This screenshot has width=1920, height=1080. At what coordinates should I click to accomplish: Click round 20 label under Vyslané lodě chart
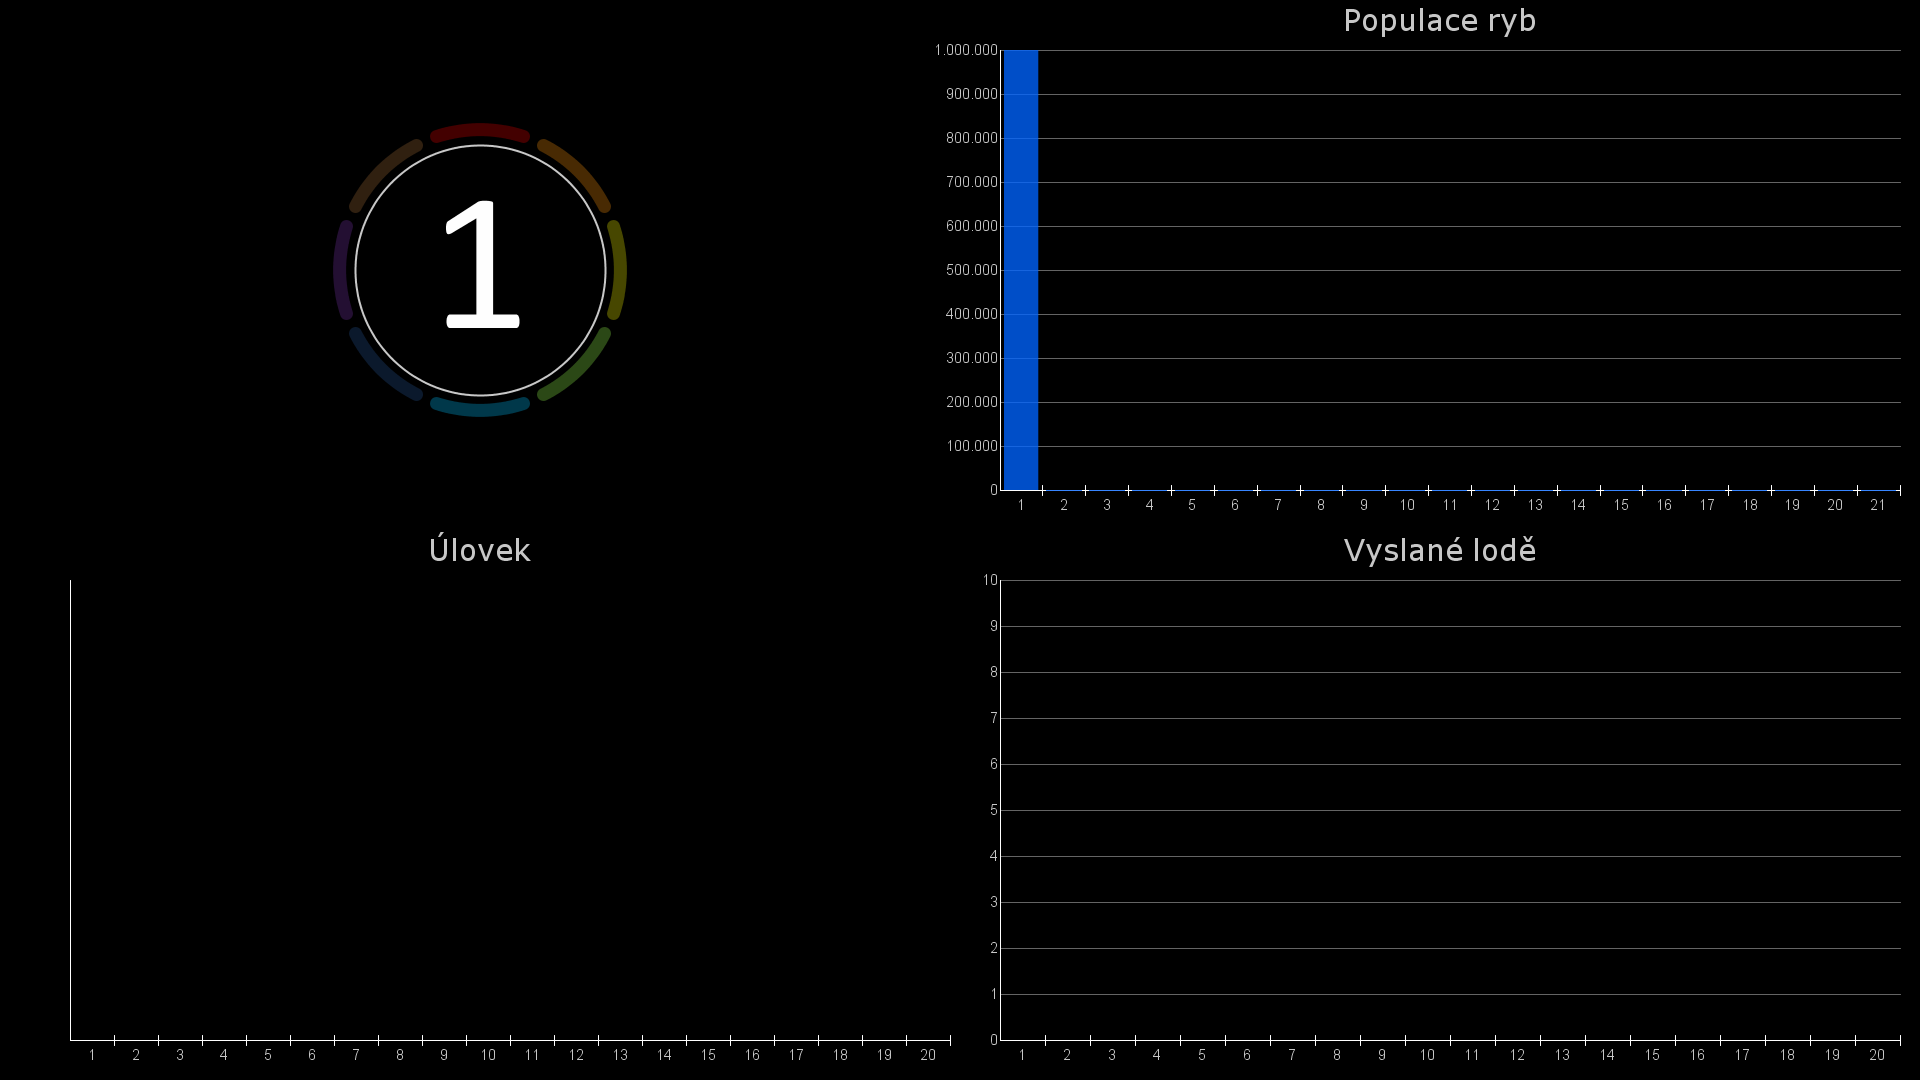tap(1876, 1056)
